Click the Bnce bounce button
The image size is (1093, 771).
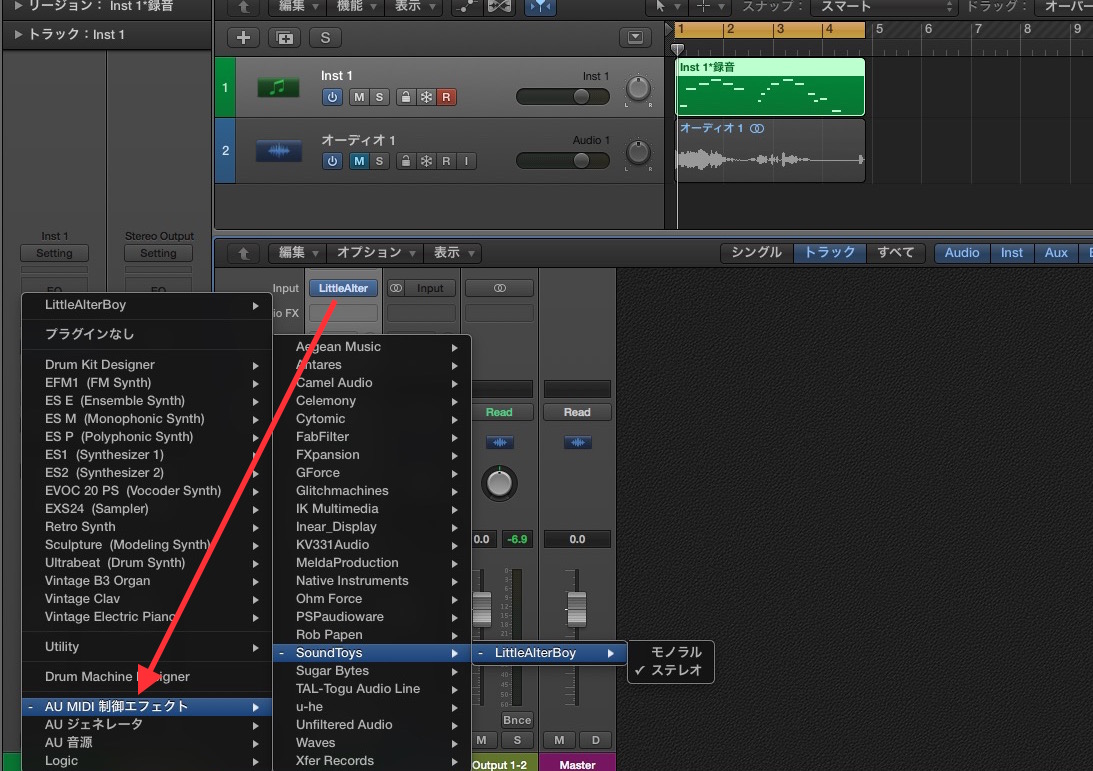click(517, 720)
